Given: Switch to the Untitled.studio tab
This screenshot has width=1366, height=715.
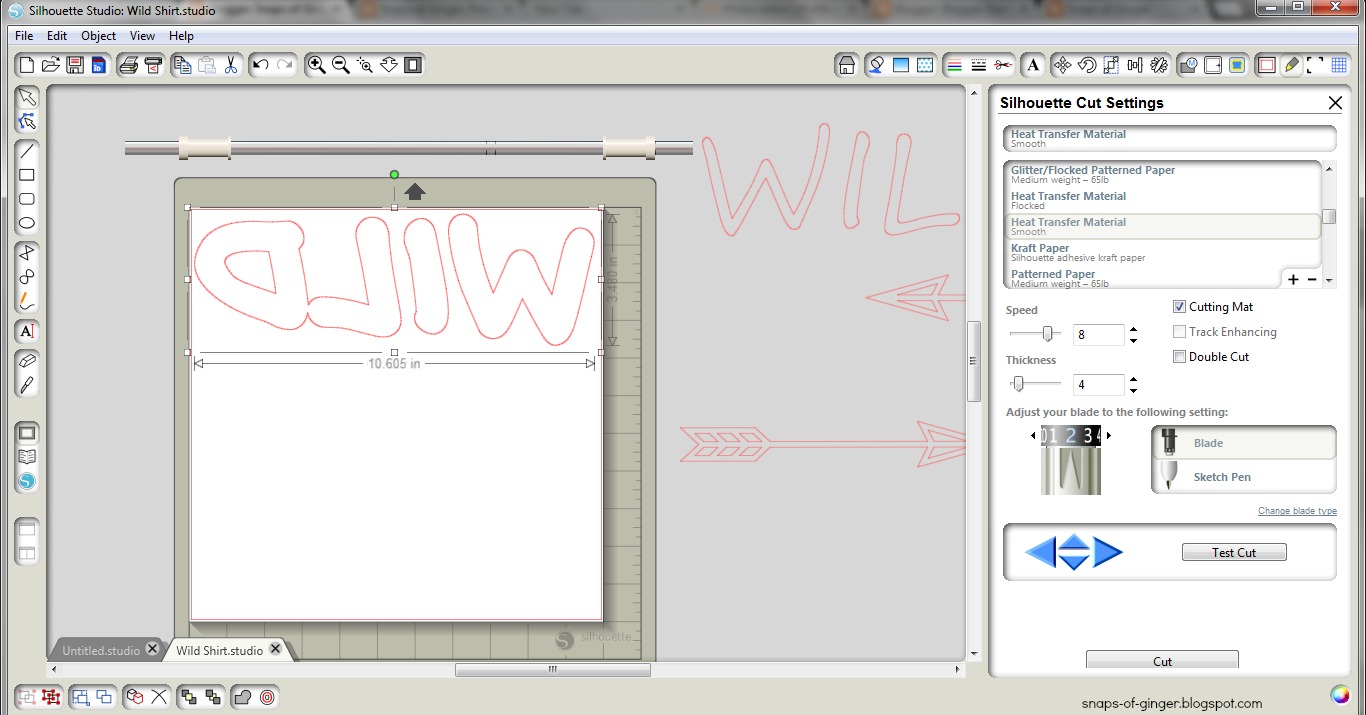Looking at the screenshot, I should 101,650.
